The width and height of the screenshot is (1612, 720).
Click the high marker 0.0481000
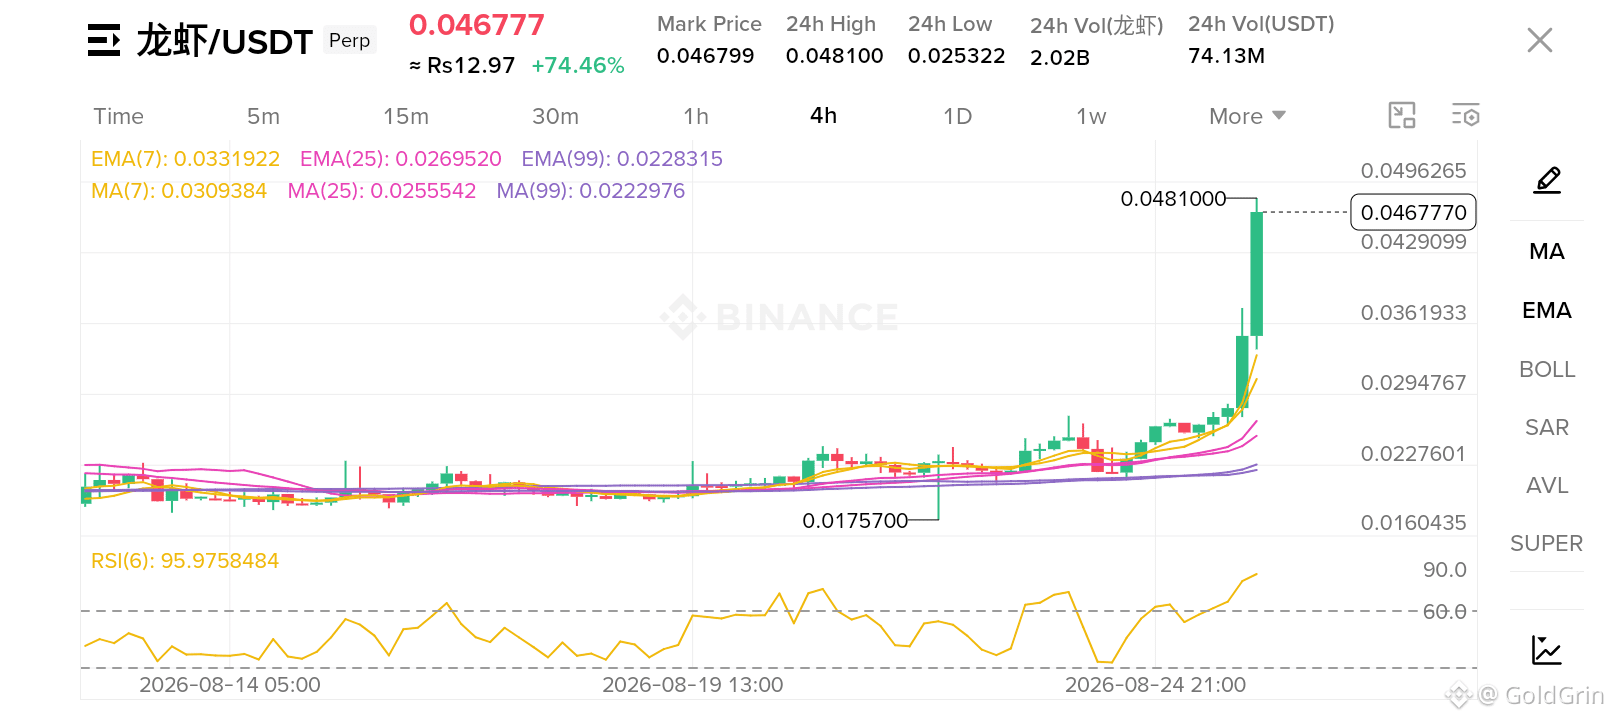tap(1173, 199)
